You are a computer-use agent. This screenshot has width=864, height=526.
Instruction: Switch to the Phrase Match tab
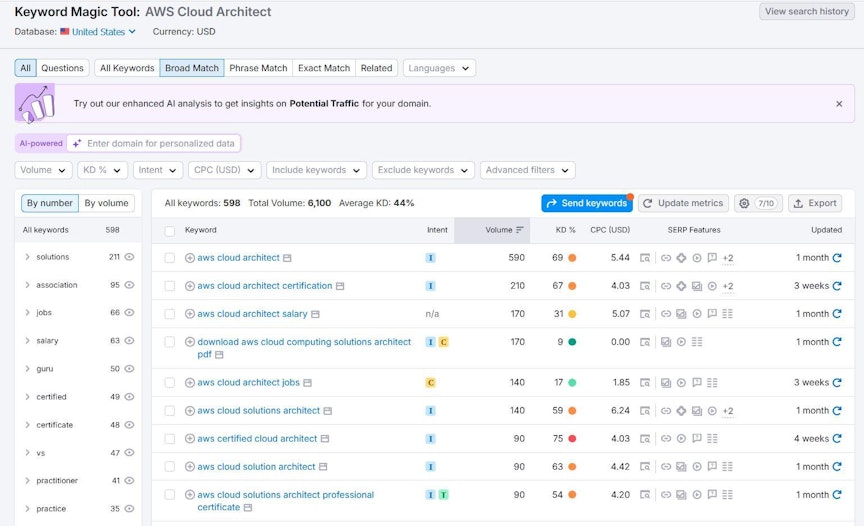pyautogui.click(x=258, y=68)
